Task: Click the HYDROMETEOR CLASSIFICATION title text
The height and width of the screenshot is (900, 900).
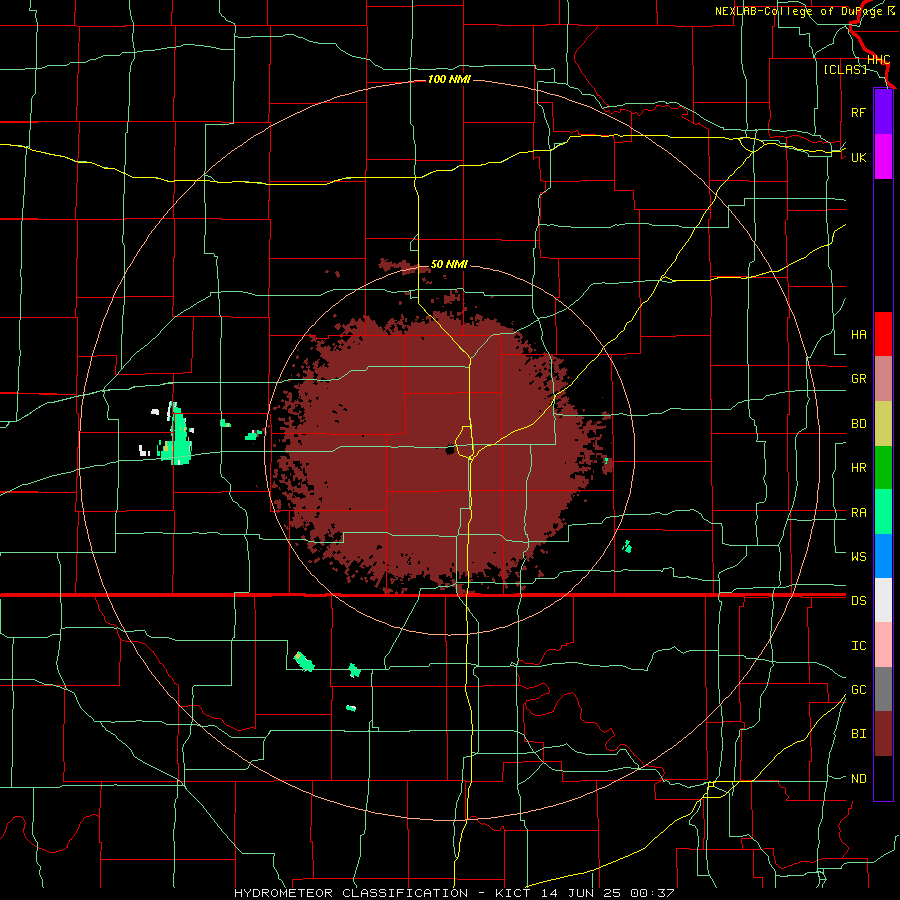Action: 351,893
